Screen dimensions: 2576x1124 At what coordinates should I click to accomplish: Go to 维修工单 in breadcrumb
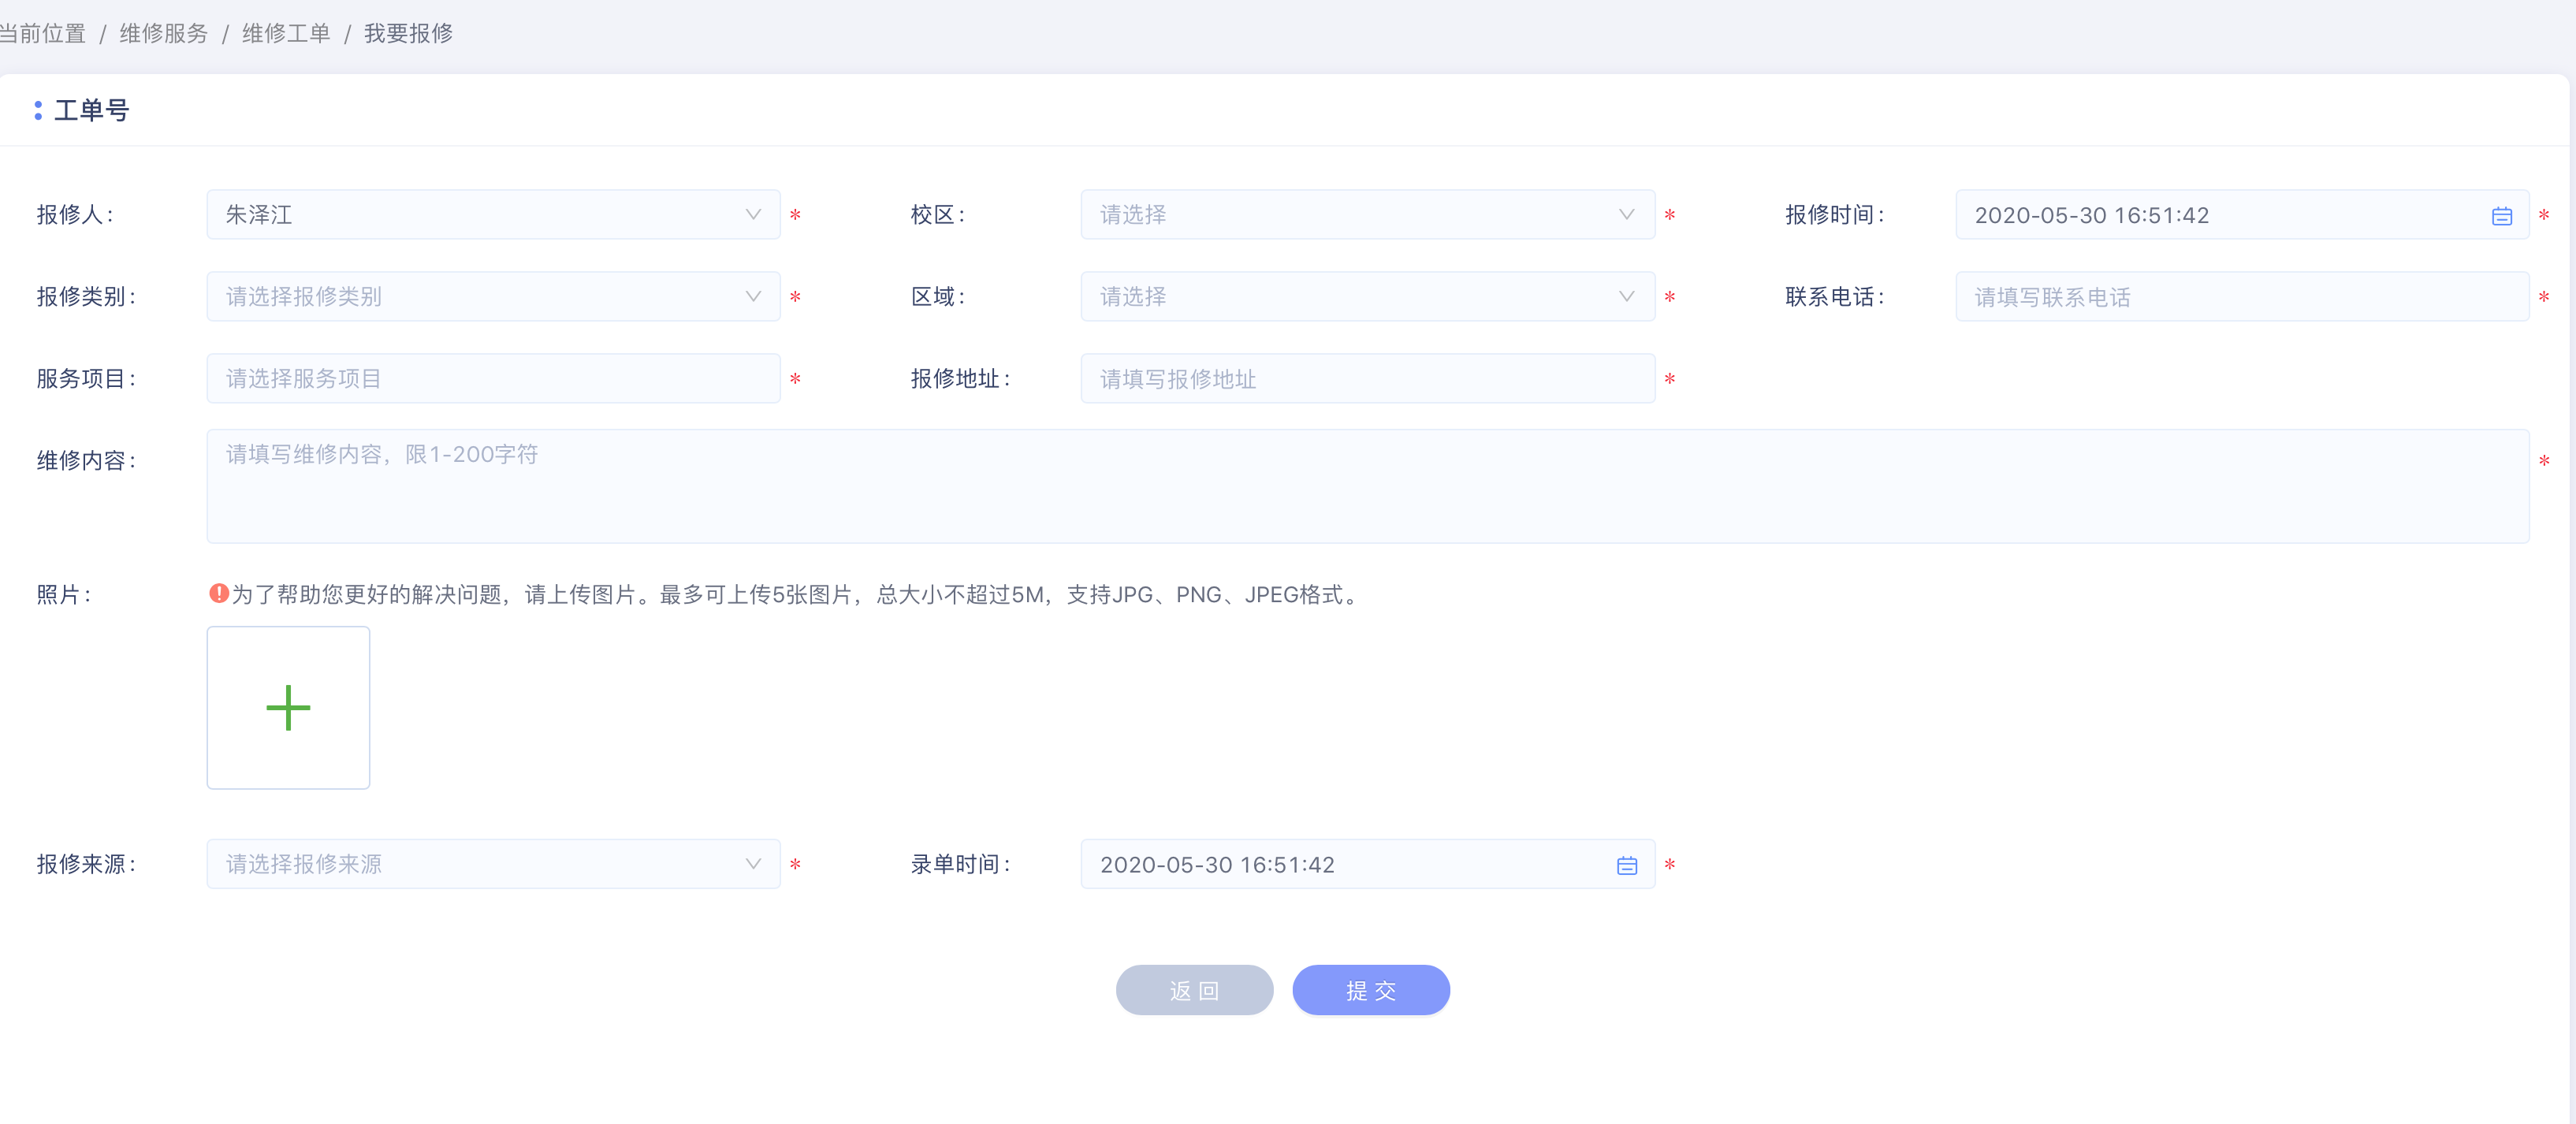tap(286, 33)
